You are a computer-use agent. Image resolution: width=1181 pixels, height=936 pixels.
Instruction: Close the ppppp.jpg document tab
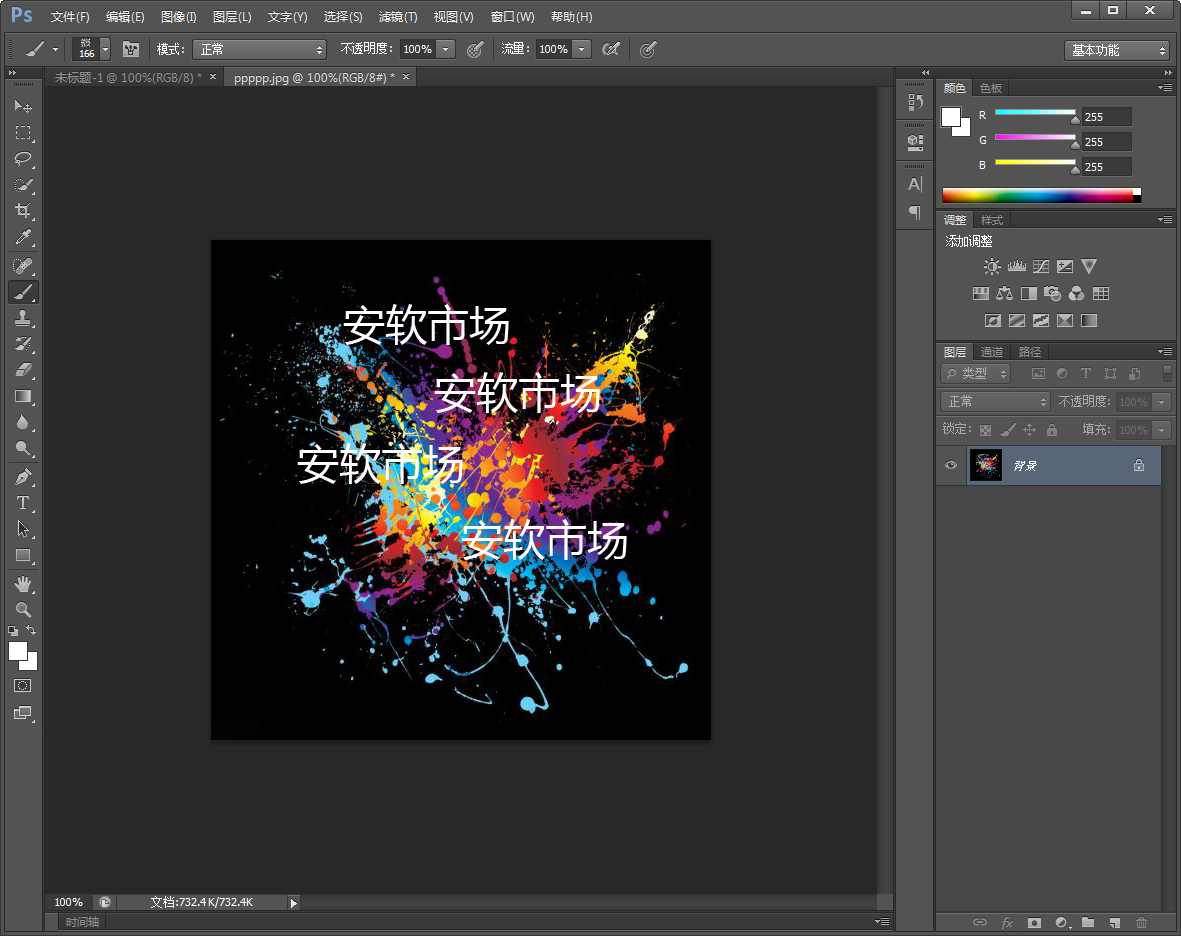tap(406, 77)
